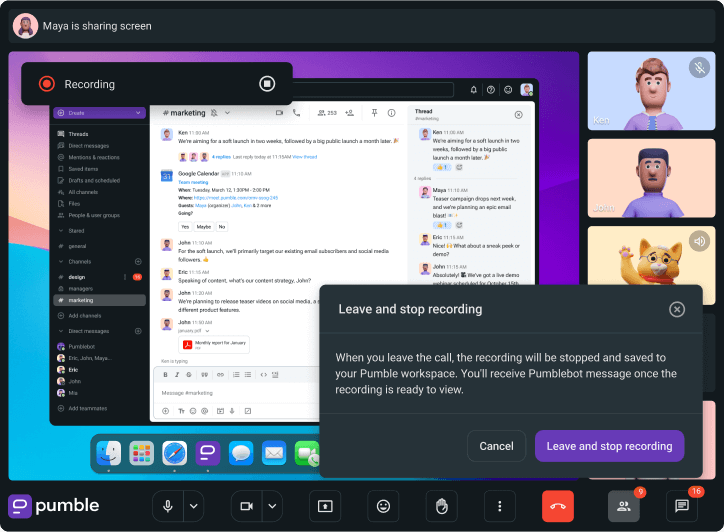Open the emoji reactions button

[383, 506]
